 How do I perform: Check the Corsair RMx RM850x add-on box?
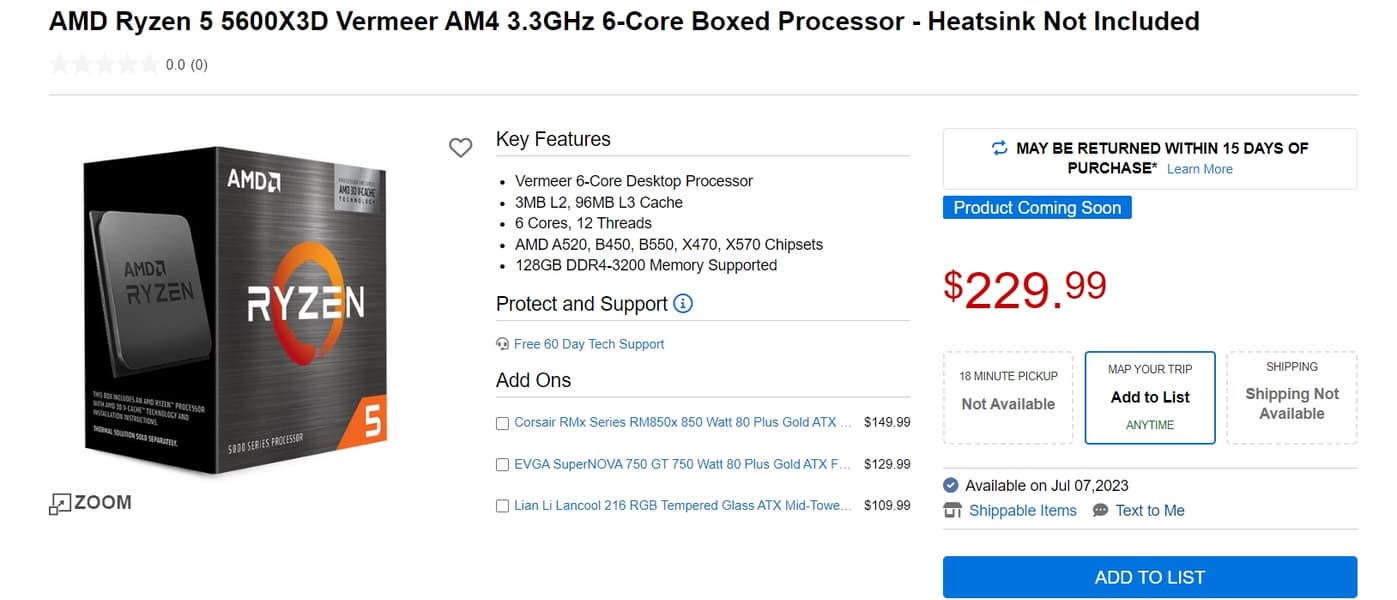503,423
